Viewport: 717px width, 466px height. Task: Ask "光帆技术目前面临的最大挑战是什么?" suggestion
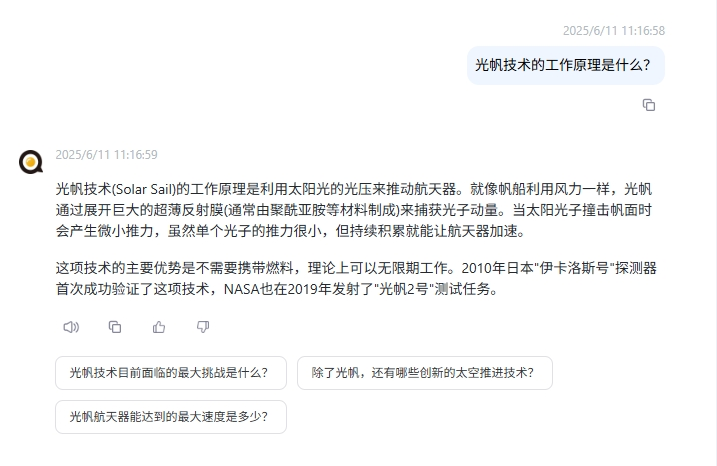(171, 373)
